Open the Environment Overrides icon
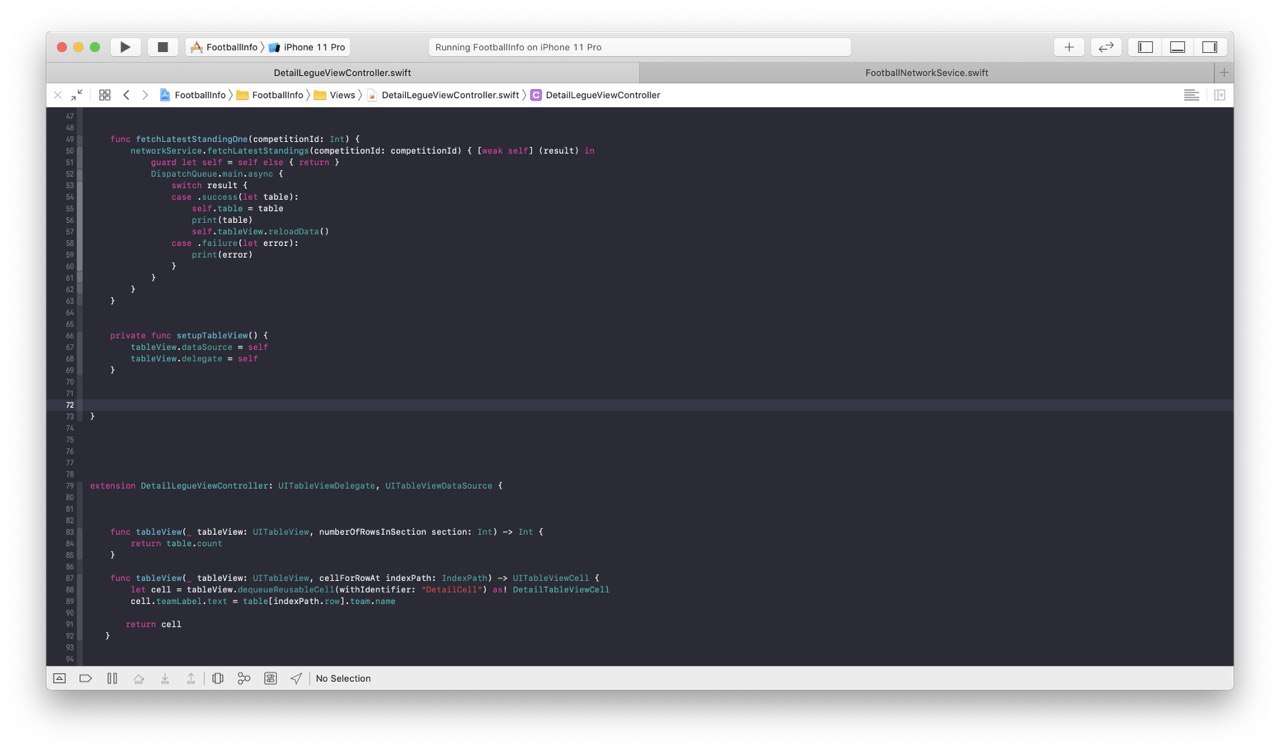1280x751 pixels. click(270, 678)
